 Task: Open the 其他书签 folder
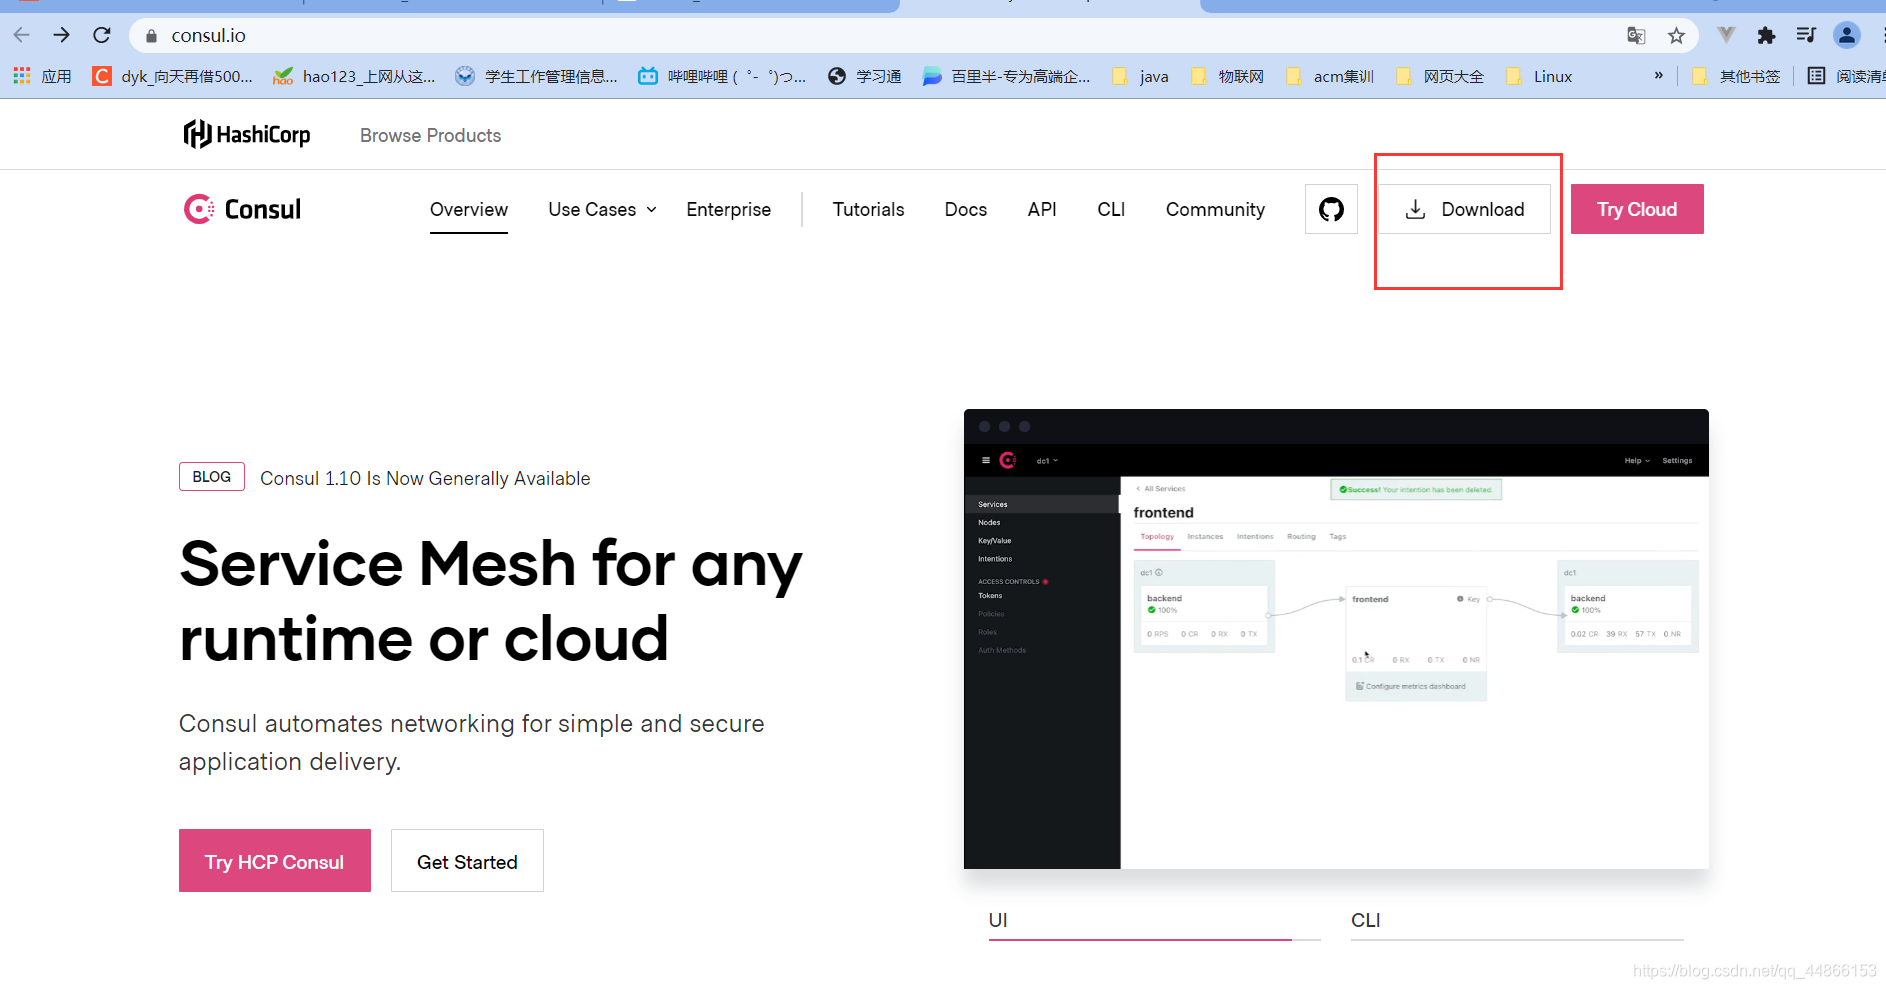(x=1736, y=76)
